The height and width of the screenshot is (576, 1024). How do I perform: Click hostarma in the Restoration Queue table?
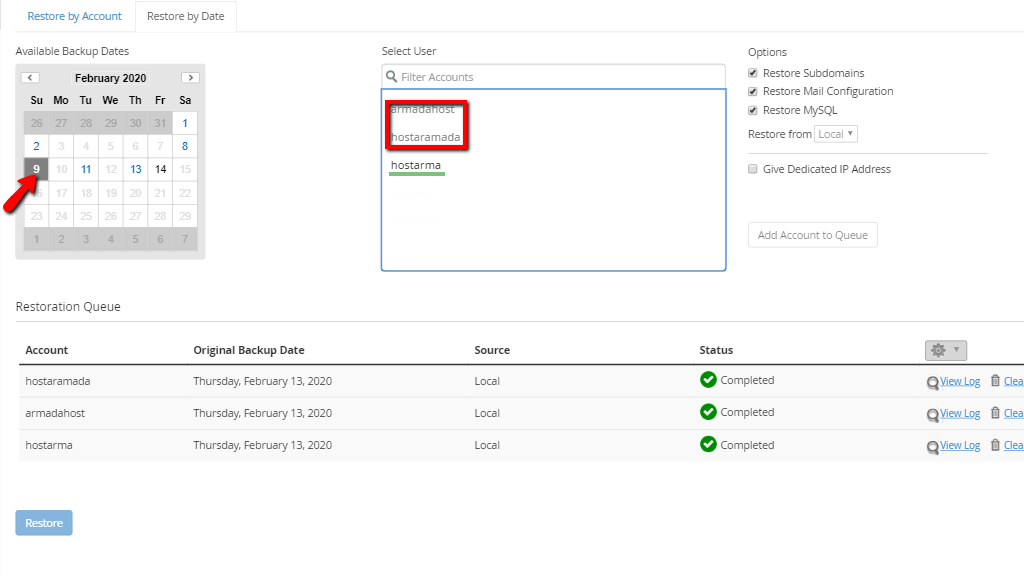49,445
